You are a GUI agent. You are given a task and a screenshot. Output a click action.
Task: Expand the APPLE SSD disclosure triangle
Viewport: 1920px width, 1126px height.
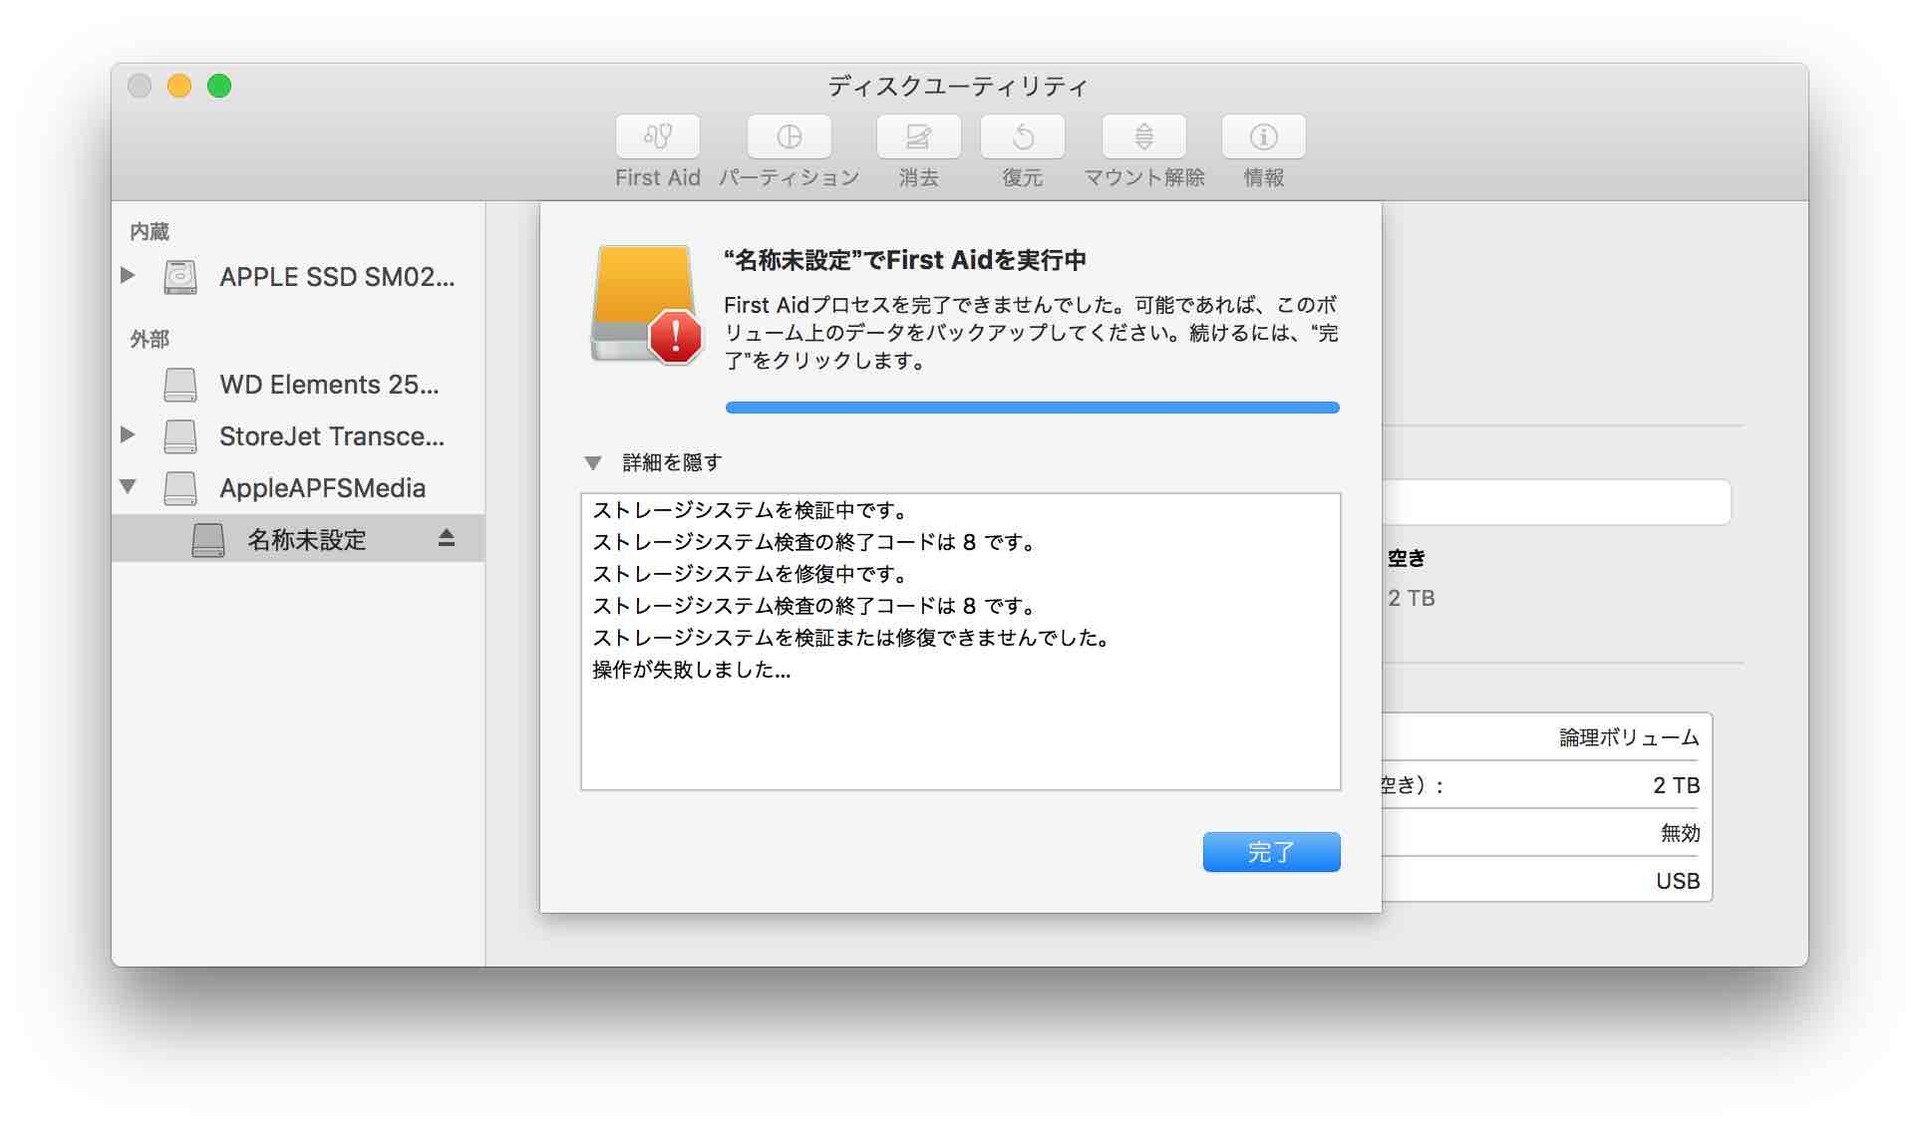tap(128, 275)
